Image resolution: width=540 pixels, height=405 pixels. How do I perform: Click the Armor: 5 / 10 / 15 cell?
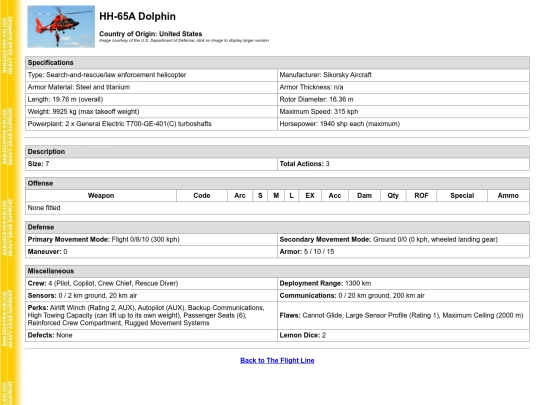click(403, 252)
